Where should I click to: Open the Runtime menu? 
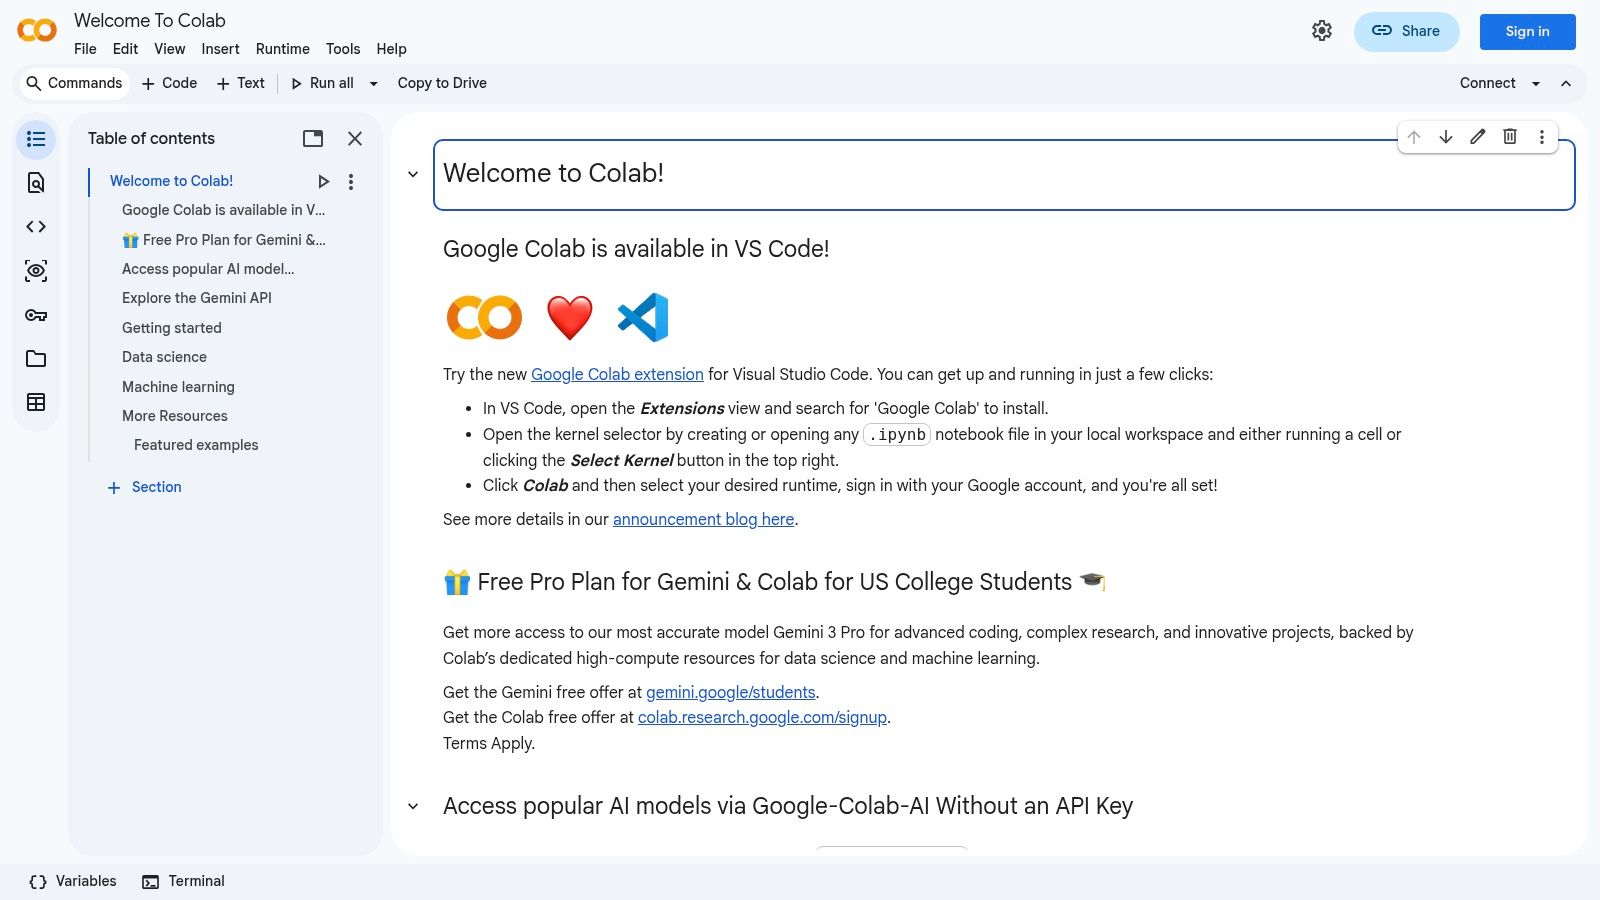click(x=283, y=49)
